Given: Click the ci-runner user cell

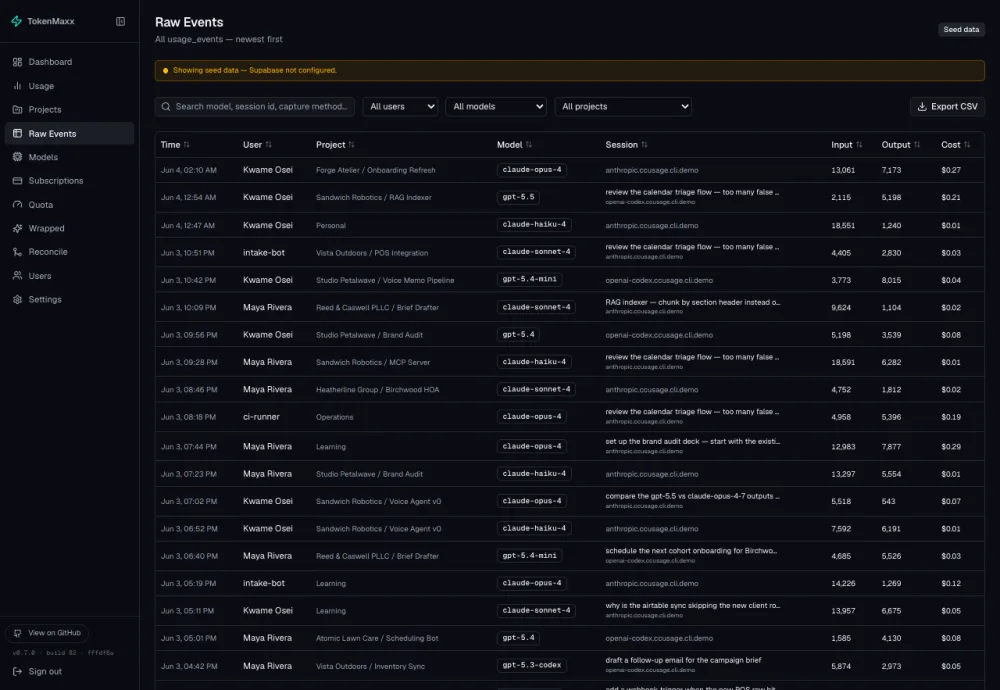Looking at the screenshot, I should [261, 417].
